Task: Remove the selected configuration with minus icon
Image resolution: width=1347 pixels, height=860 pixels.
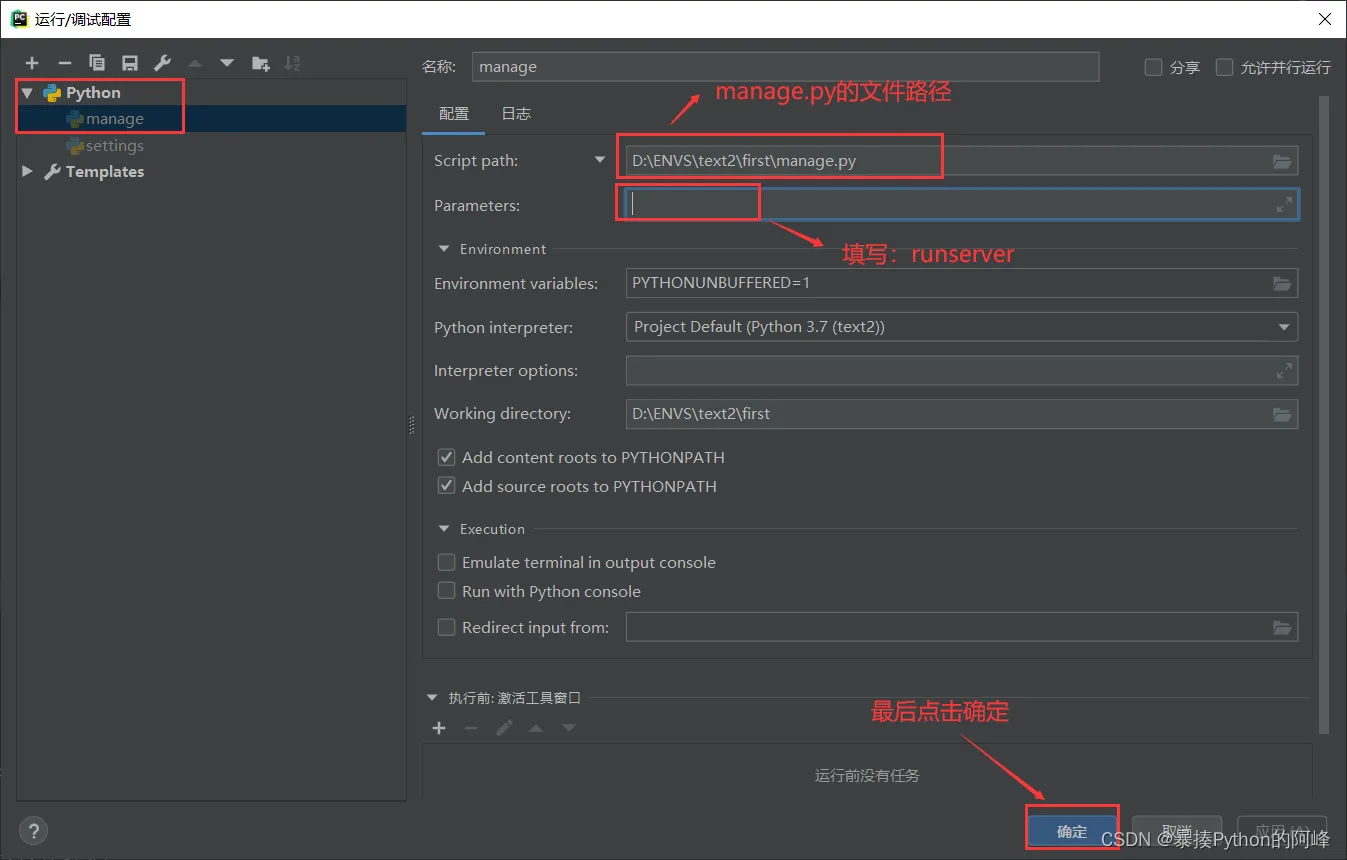Action: (64, 63)
